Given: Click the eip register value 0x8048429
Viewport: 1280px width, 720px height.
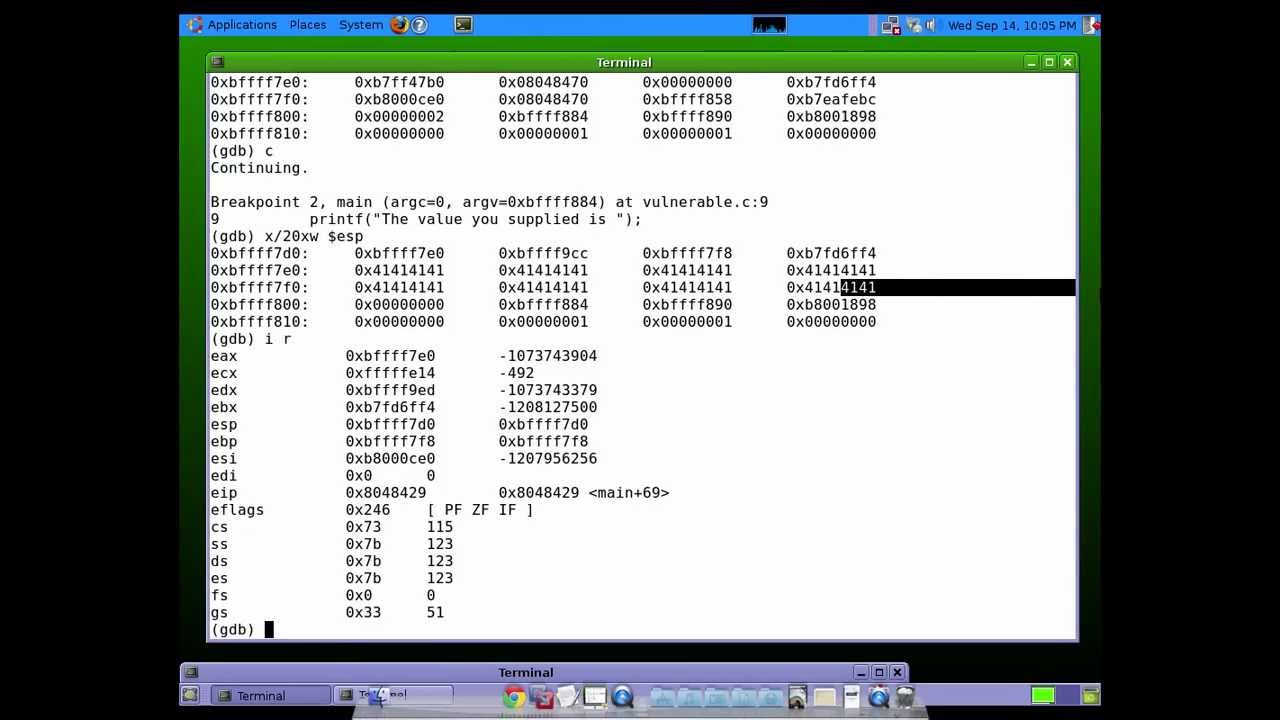Looking at the screenshot, I should click(386, 493).
